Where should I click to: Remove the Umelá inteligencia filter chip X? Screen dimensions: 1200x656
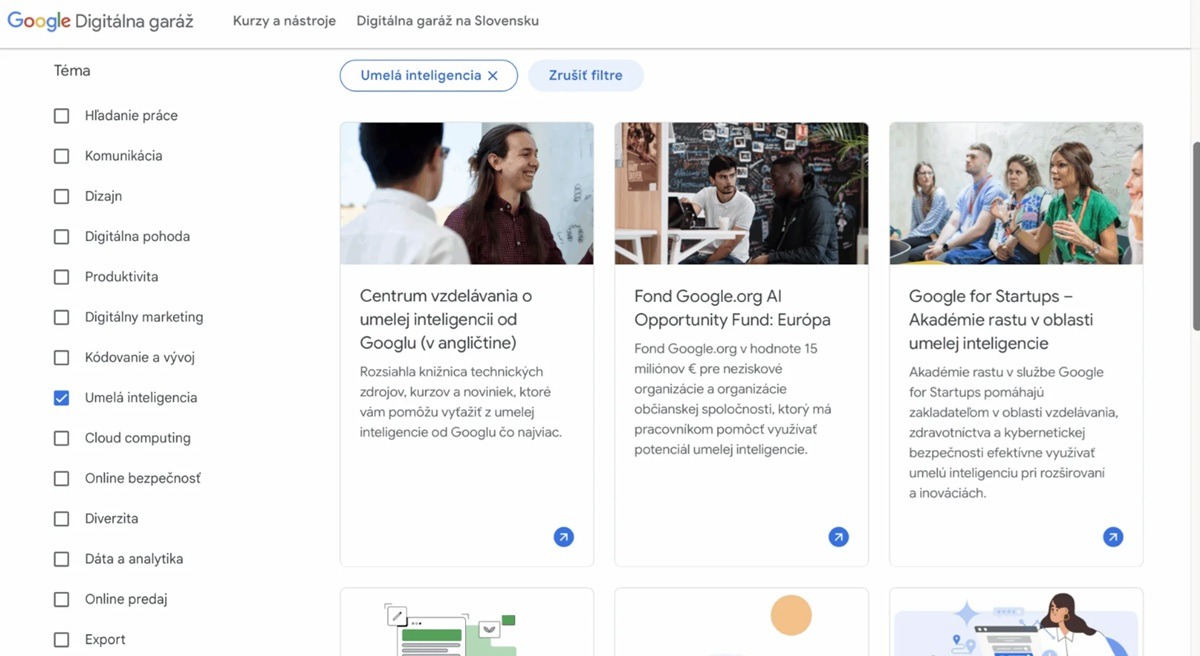[x=492, y=76]
